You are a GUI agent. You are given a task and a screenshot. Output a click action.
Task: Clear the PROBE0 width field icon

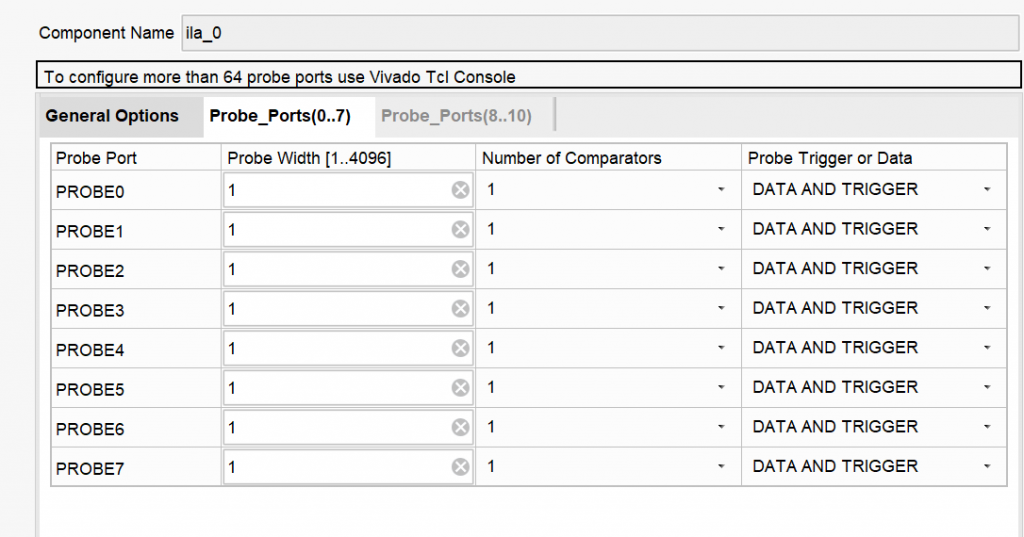coord(460,190)
